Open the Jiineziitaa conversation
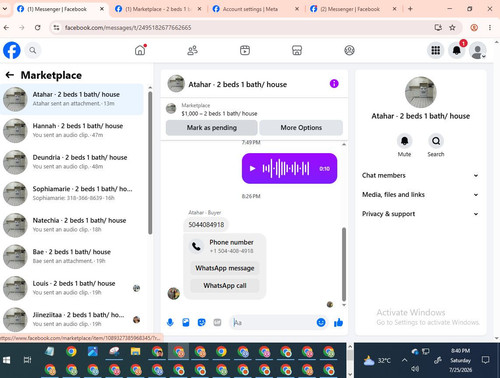This screenshot has height=378, width=500. coord(72,319)
